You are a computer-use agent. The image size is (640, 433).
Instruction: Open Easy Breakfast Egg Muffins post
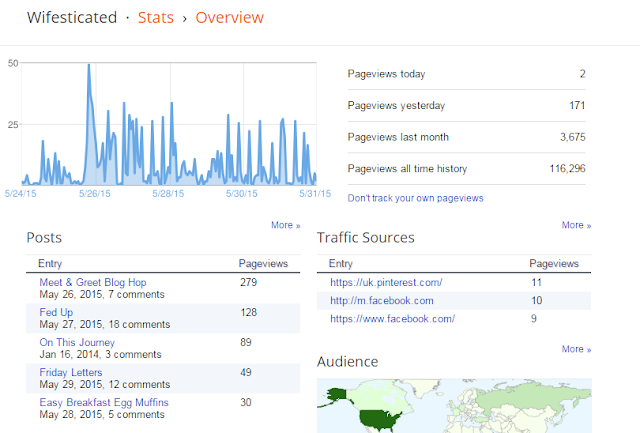pos(104,402)
